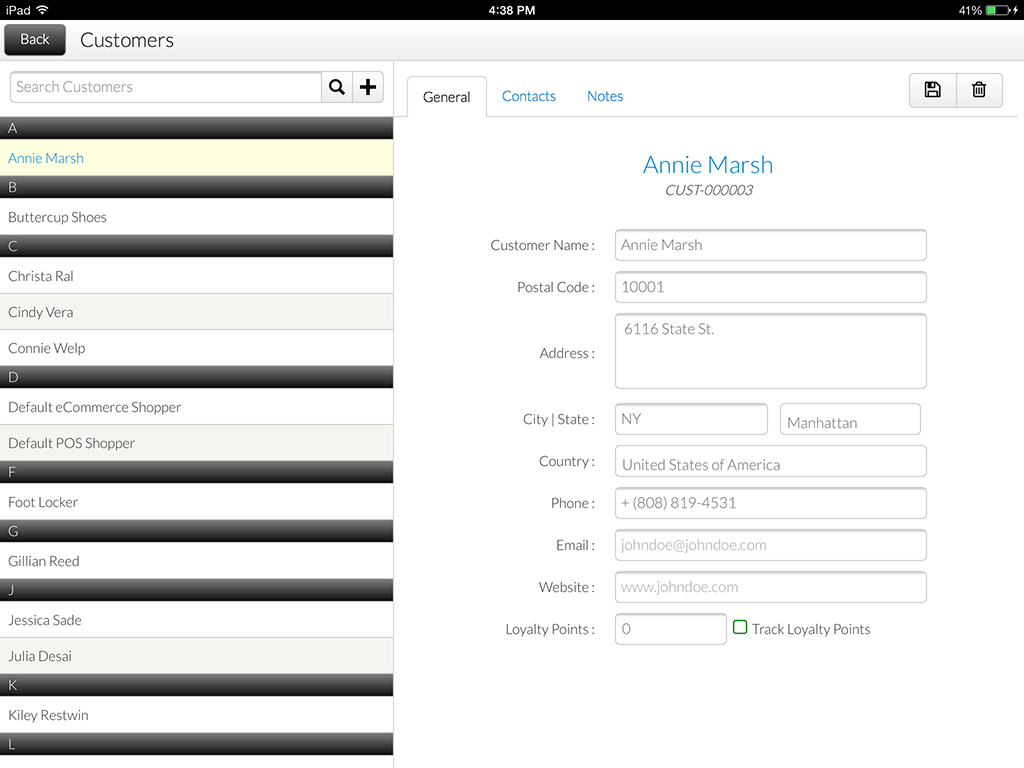Viewport: 1024px width, 768px height.
Task: Click the search magnifier icon
Action: click(x=337, y=87)
